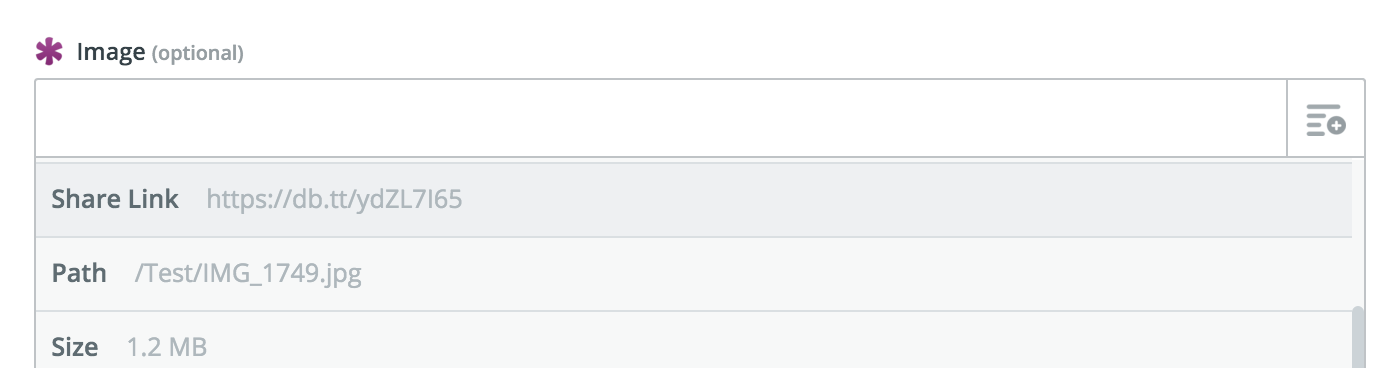Click the 1.2 MB size value

(166, 348)
